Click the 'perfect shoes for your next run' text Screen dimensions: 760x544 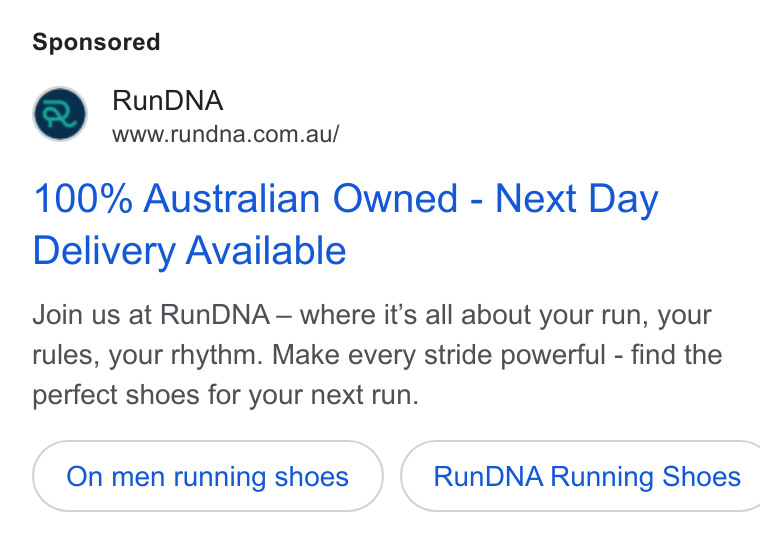223,395
